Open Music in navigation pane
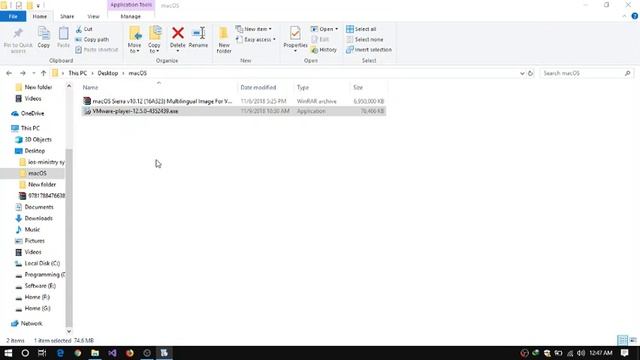The height and width of the screenshot is (360, 640). pos(32,230)
